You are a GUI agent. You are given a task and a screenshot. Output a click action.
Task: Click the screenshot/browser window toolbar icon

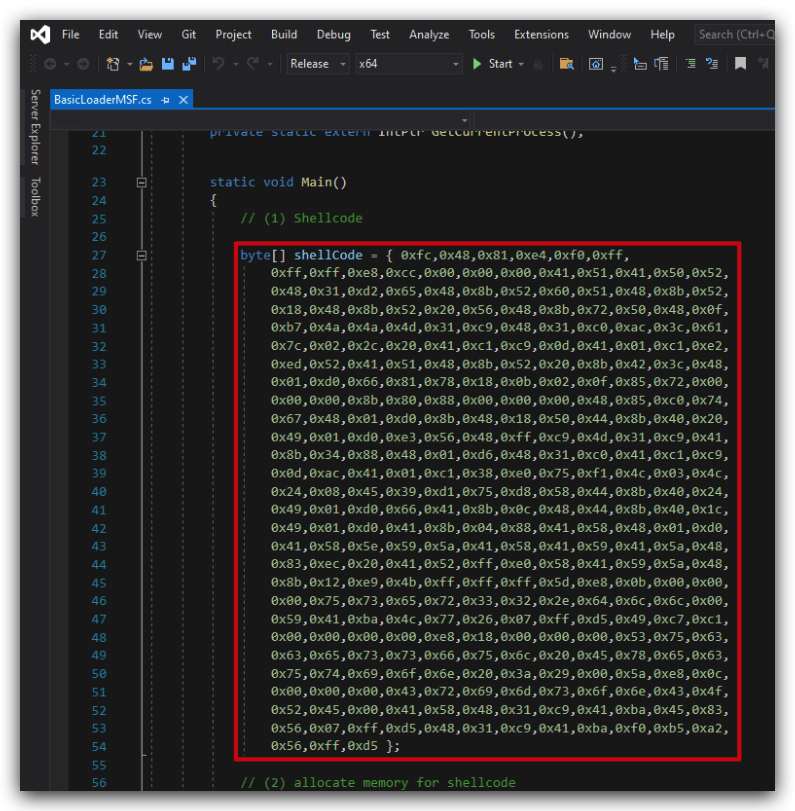(x=596, y=64)
